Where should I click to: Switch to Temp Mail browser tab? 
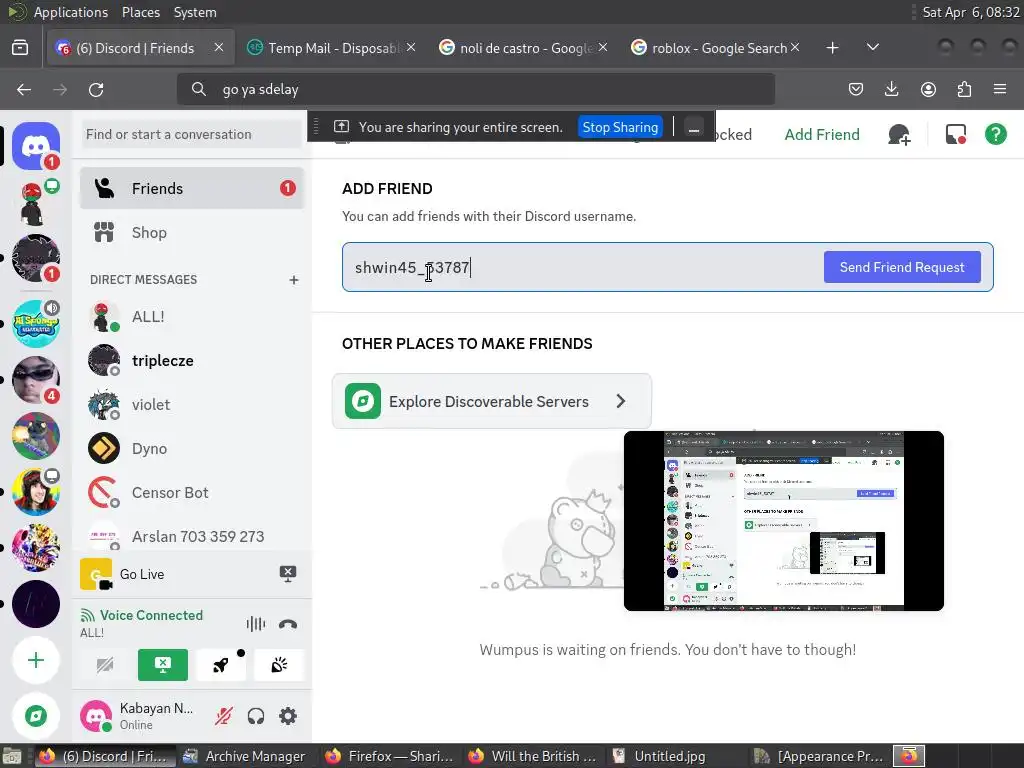point(332,48)
